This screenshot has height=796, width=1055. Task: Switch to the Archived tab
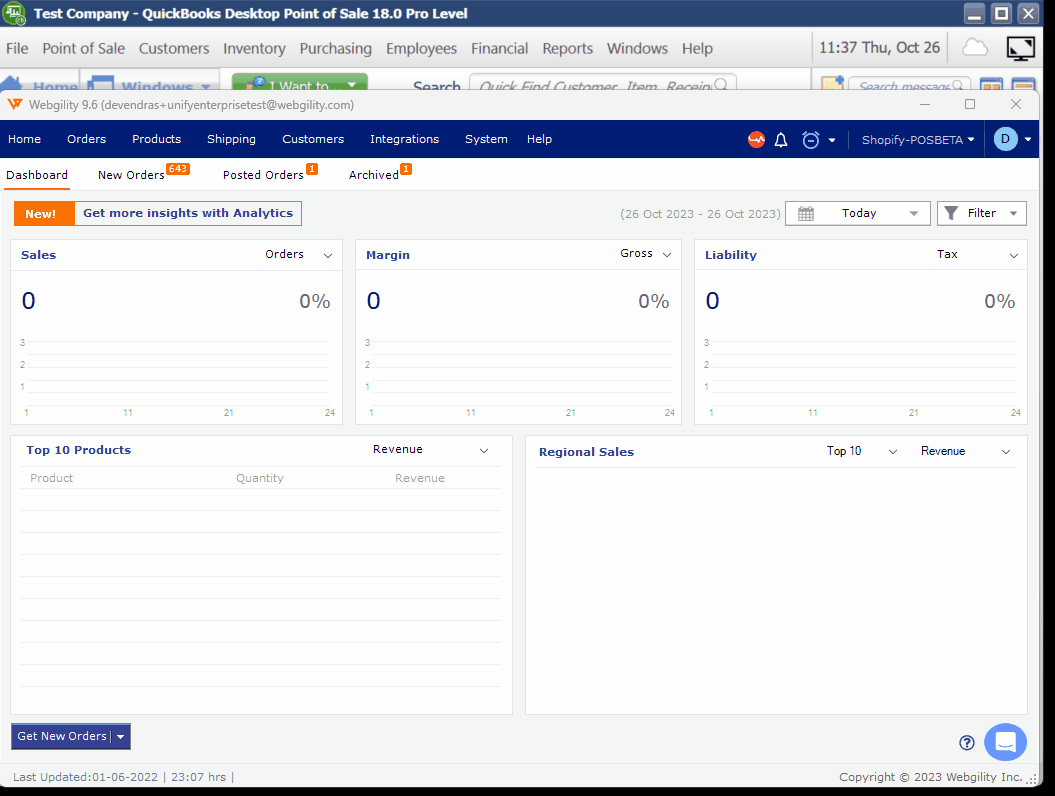[373, 175]
